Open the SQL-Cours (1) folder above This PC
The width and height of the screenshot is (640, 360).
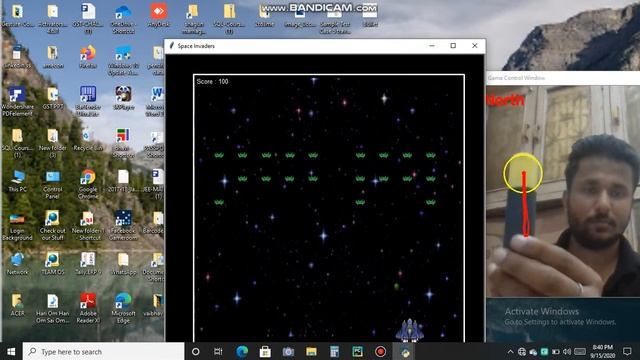pyautogui.click(x=17, y=143)
